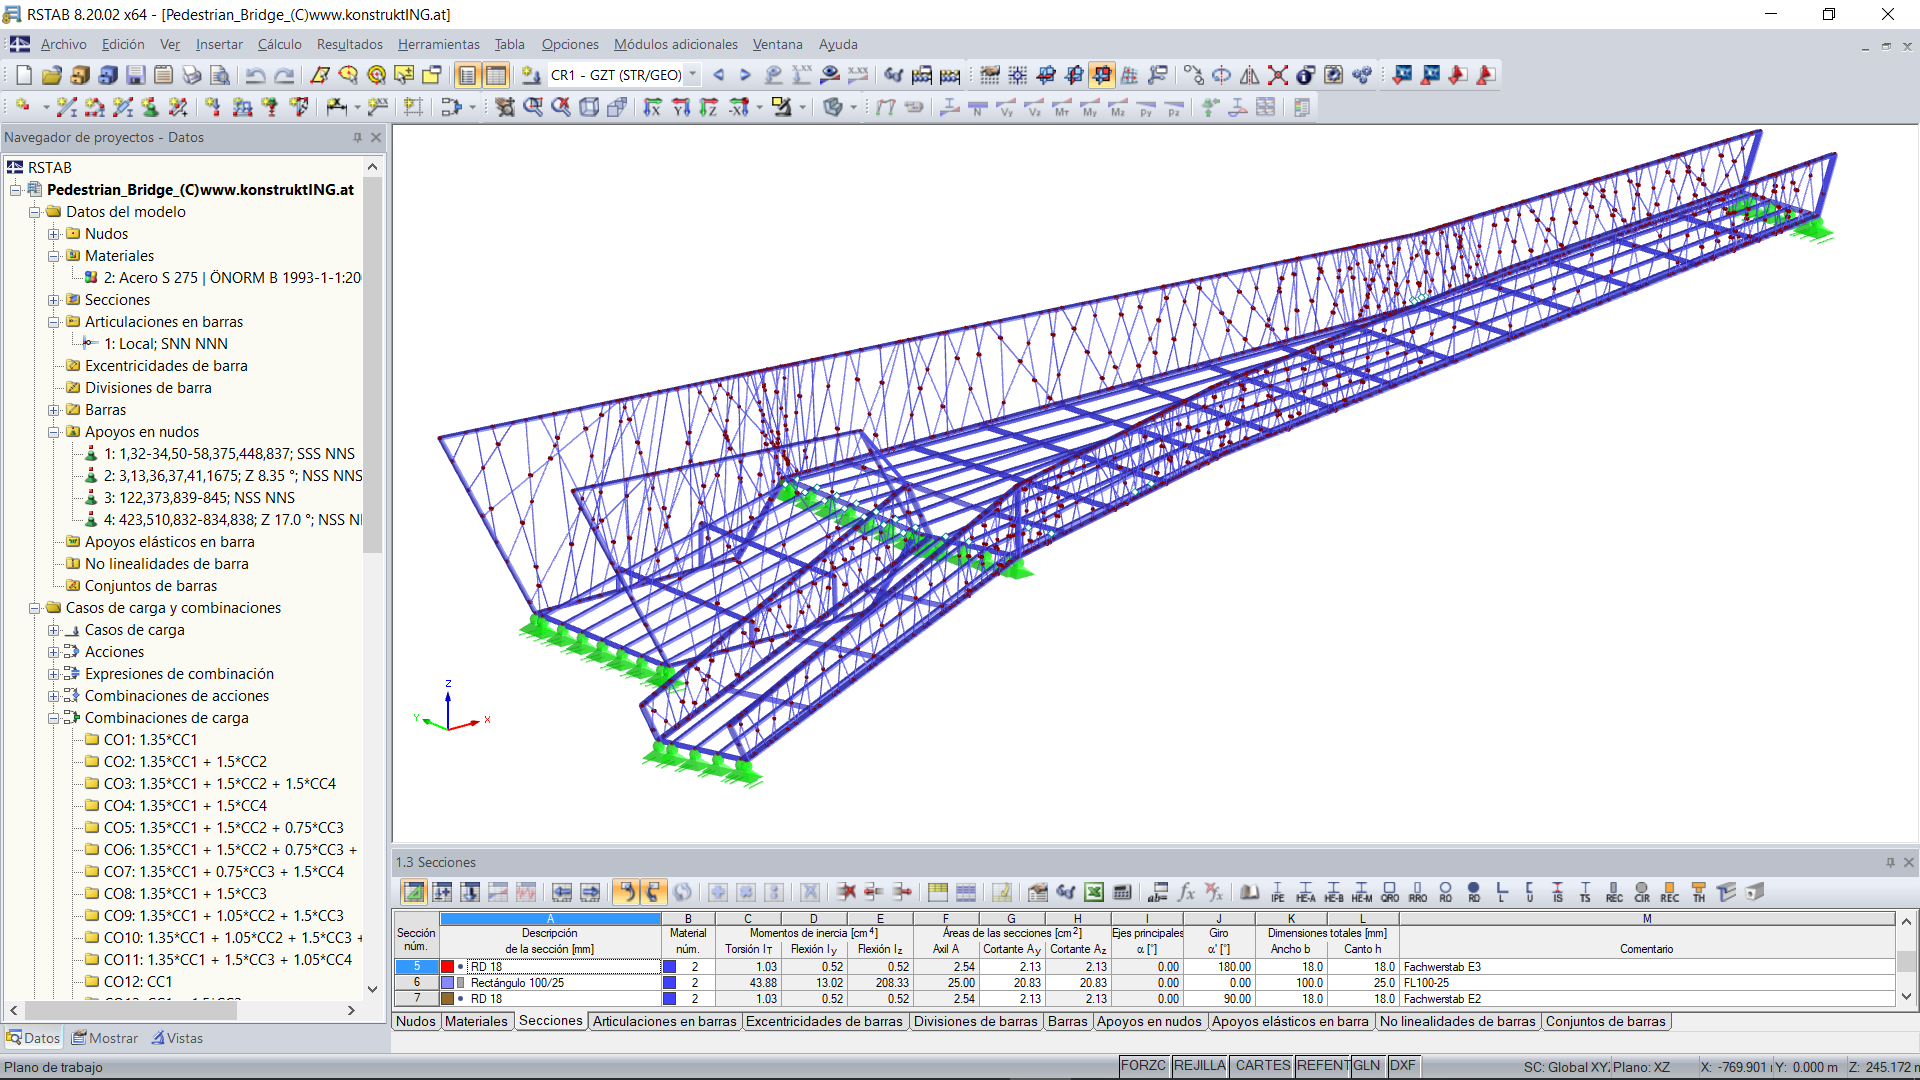Open the IPE section library icon
This screenshot has height=1080, width=1920.
pos(1277,892)
